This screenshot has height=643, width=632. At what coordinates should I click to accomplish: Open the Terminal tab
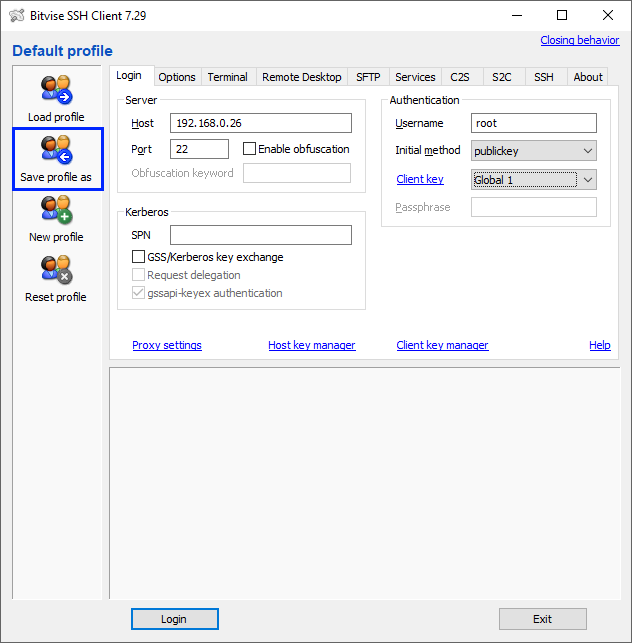(x=228, y=77)
